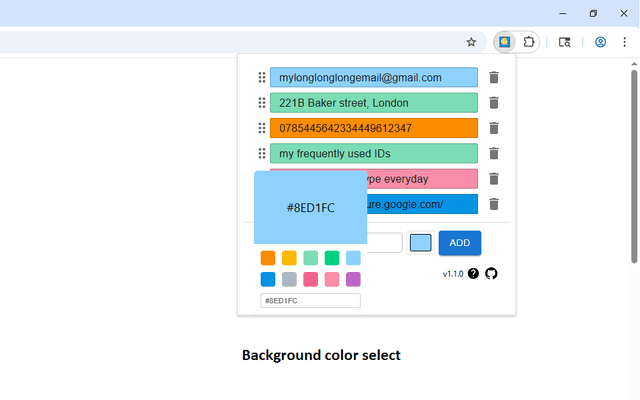Screen dimensions: 640x400
Task: Open the Chrome profile avatar
Action: tap(600, 43)
